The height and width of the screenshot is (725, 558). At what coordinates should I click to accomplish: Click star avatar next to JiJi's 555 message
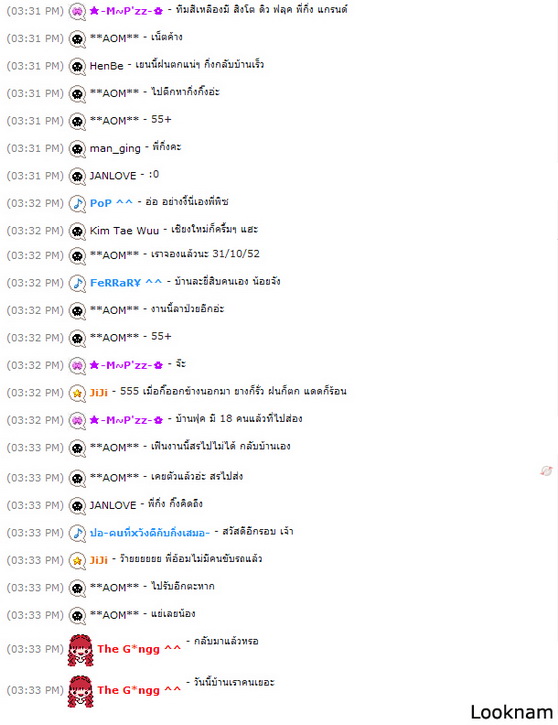point(77,393)
